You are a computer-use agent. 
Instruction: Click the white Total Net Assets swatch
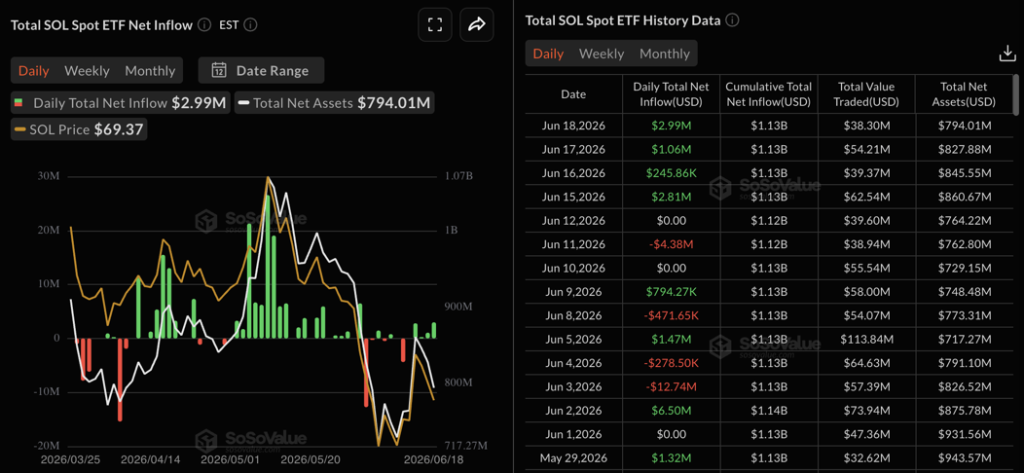(244, 103)
